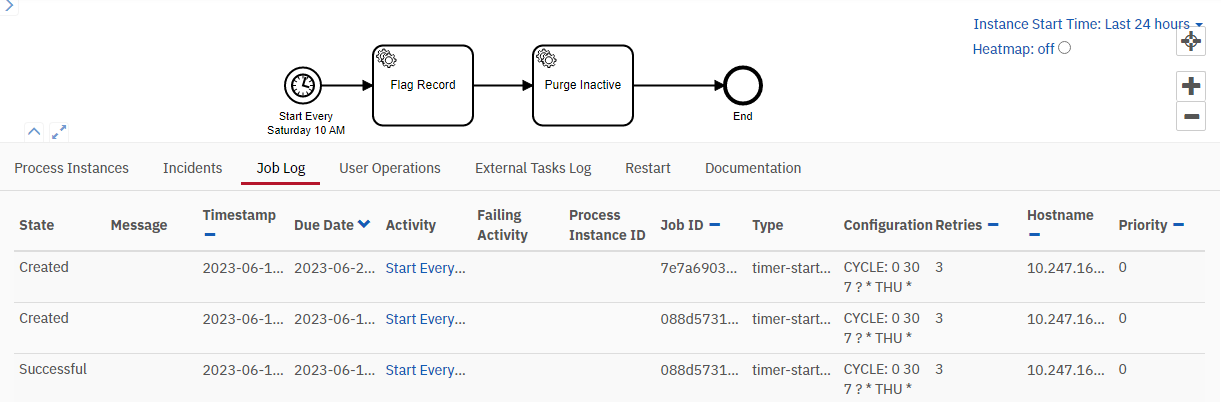The image size is (1221, 402).
Task: Toggle sort on Hostname column
Action: [x=1034, y=236]
